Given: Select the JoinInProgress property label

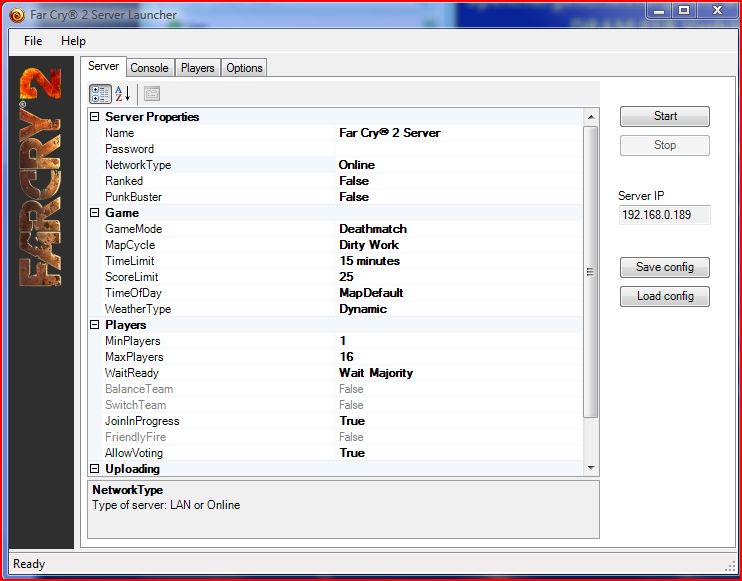Looking at the screenshot, I should tap(142, 421).
